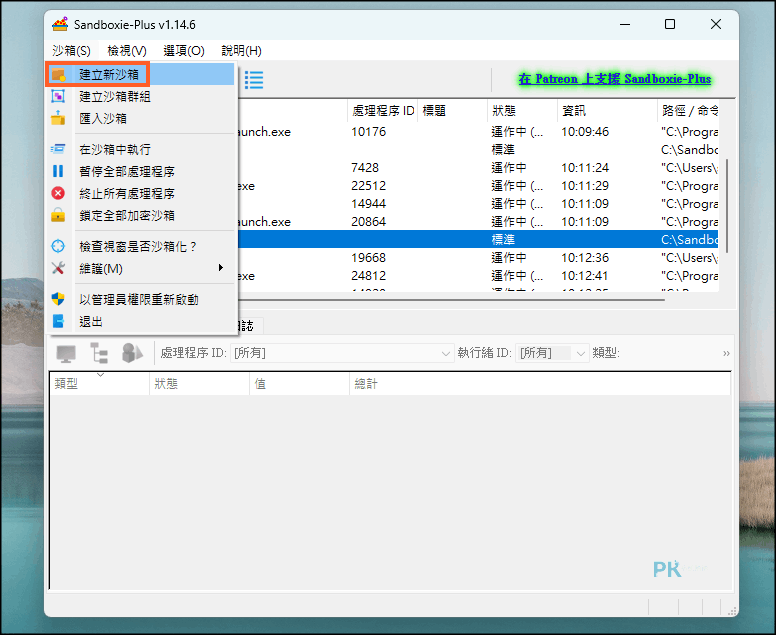Sort by 資訊 column header

(607, 110)
